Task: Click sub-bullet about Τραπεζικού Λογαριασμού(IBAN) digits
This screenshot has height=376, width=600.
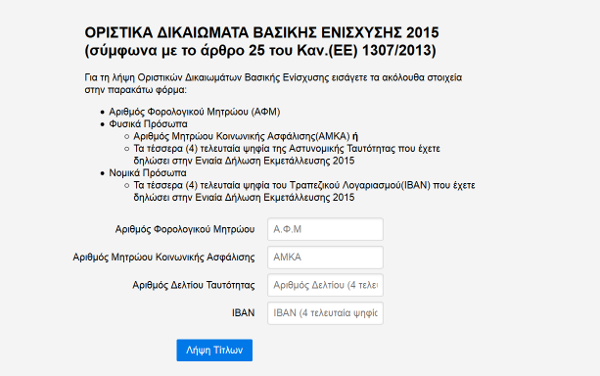Action: (304, 191)
